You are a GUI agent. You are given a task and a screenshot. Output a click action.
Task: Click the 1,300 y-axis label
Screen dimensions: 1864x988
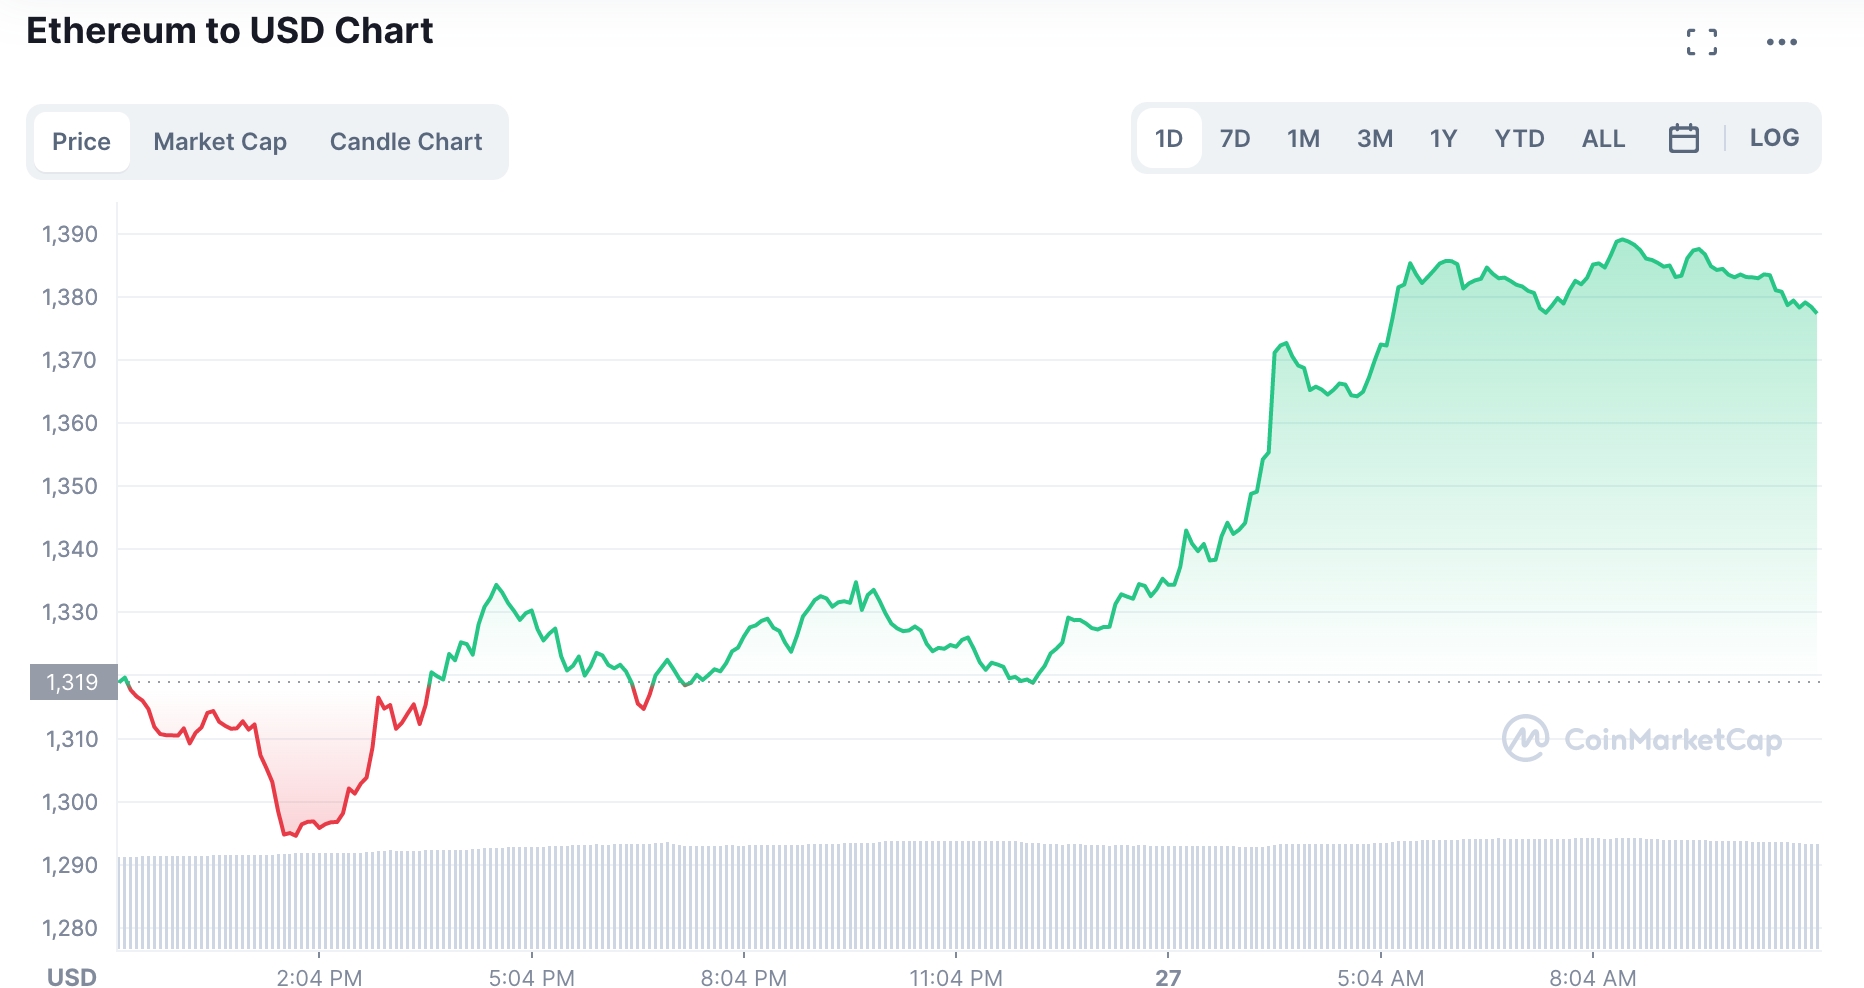coord(70,802)
